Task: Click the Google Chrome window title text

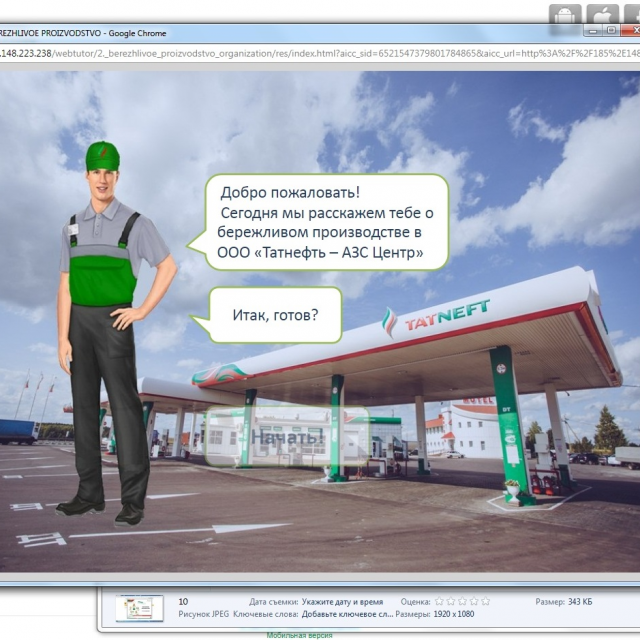Action: (x=83, y=33)
